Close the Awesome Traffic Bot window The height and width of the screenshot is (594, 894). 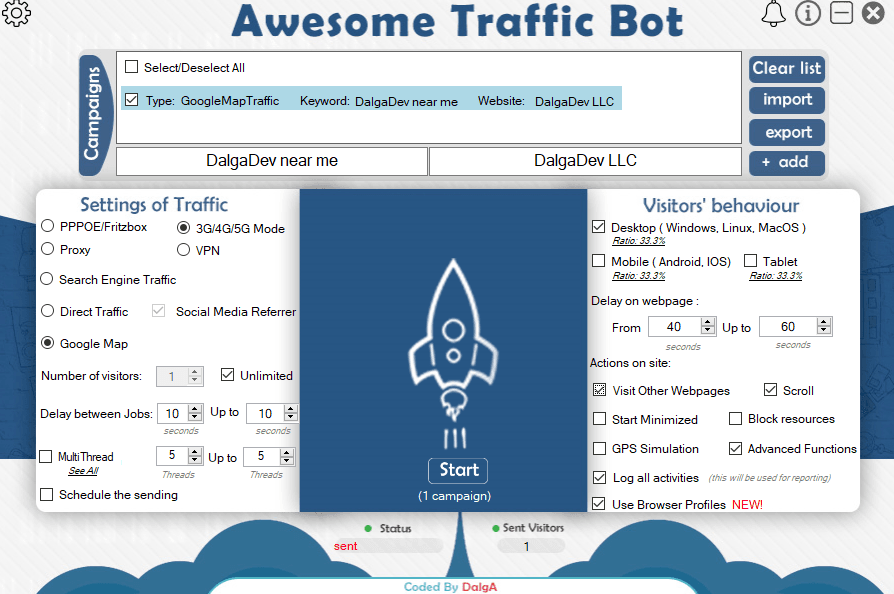point(873,13)
